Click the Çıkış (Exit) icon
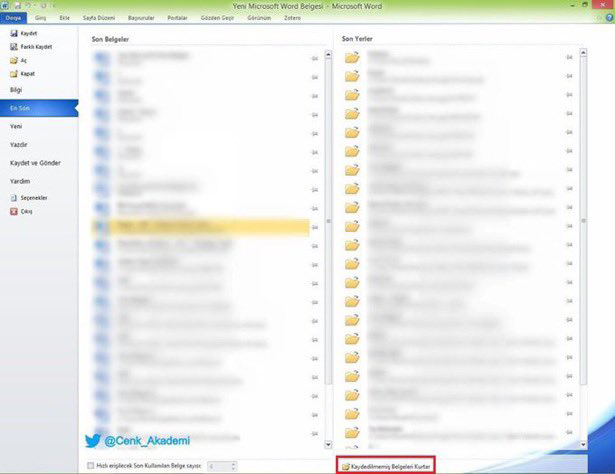This screenshot has height=474, width=615. 13,211
